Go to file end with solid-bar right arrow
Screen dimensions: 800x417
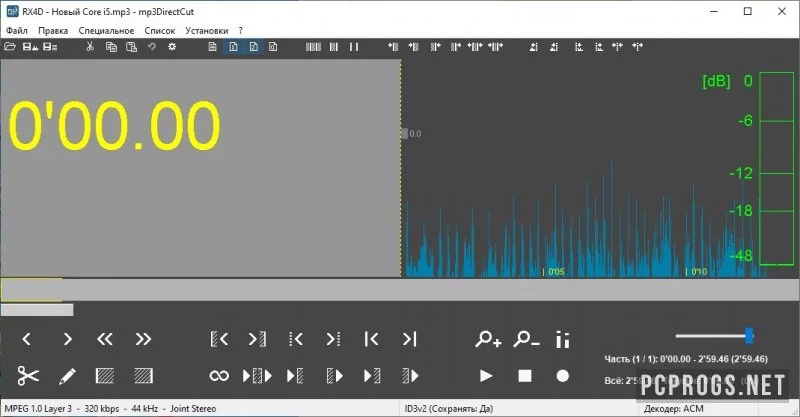pos(410,339)
